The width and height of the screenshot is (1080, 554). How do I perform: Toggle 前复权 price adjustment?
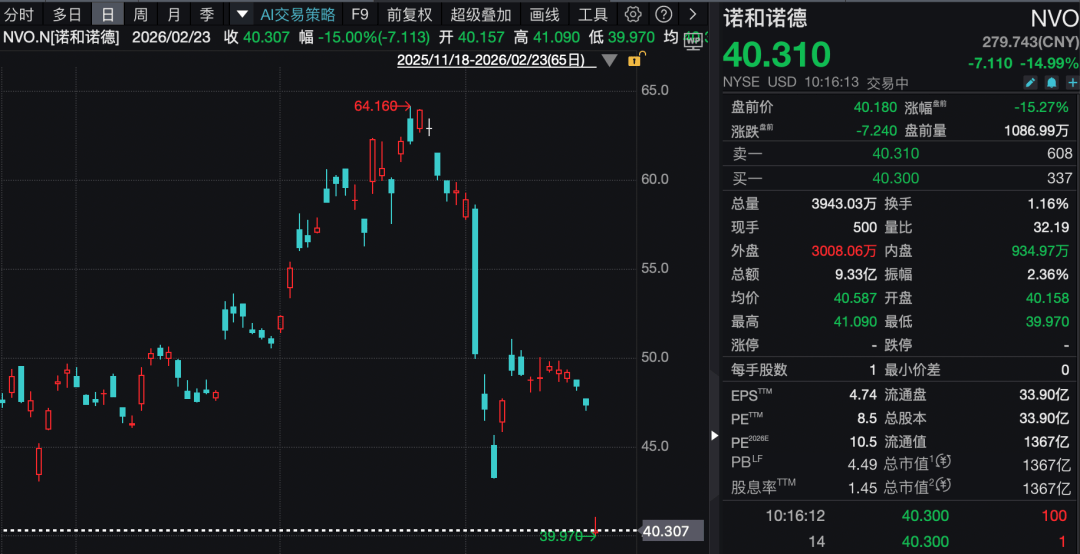tap(410, 14)
